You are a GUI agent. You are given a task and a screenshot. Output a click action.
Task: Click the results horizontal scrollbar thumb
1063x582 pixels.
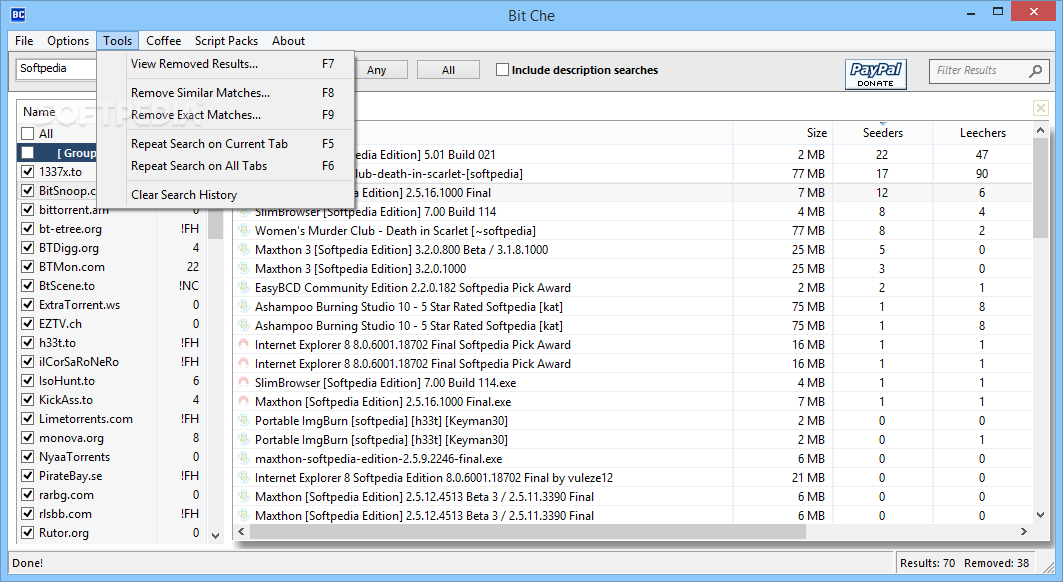pyautogui.click(x=528, y=532)
